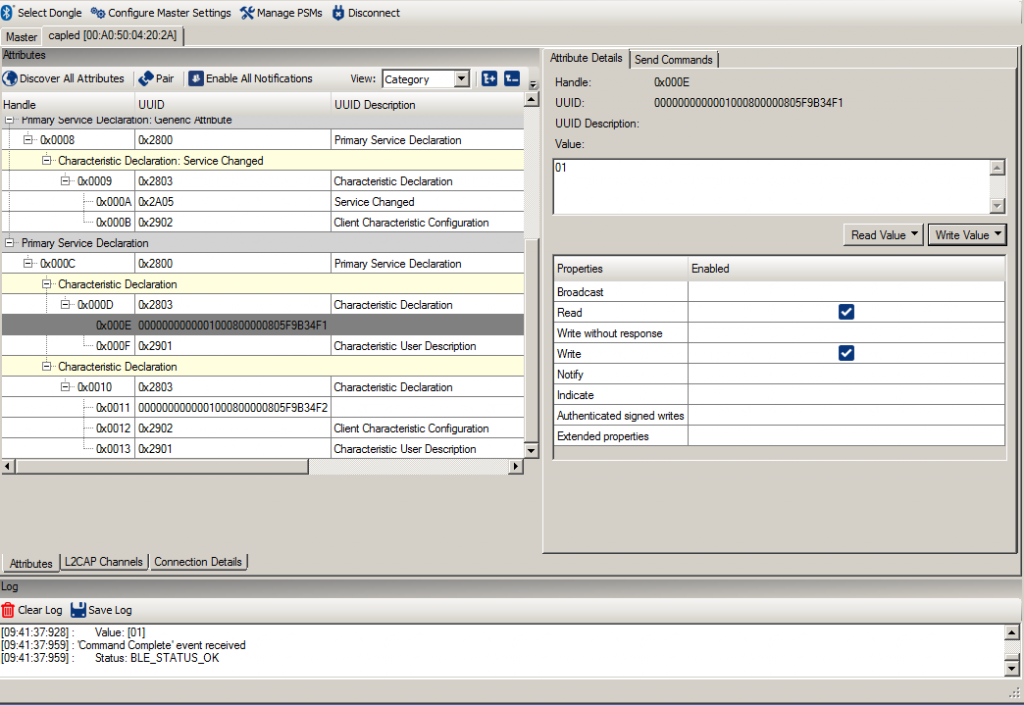The width and height of the screenshot is (1024, 705).
Task: Disable the Write property checkbox
Action: (845, 353)
